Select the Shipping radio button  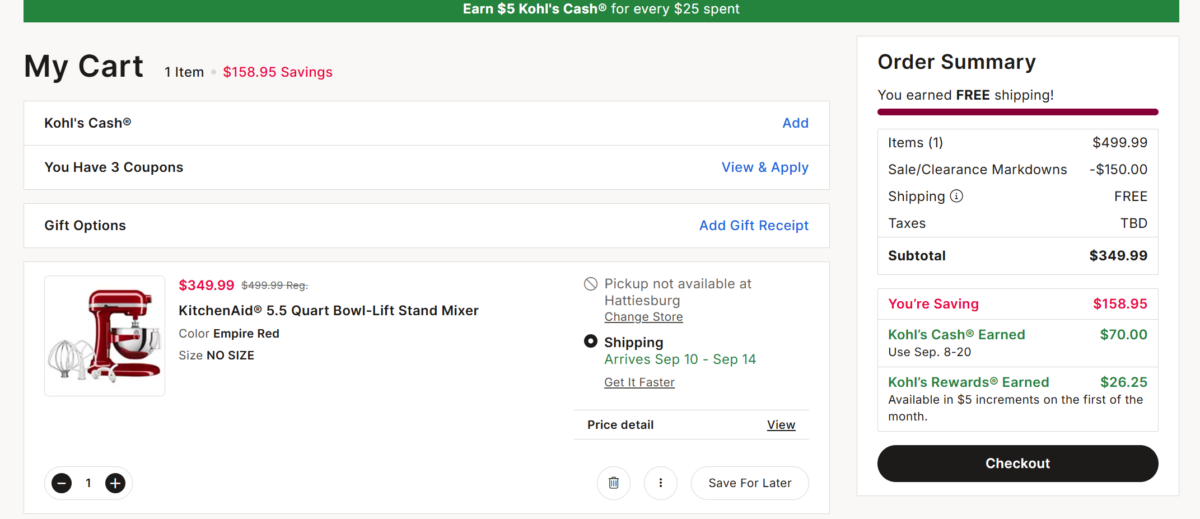click(x=591, y=342)
